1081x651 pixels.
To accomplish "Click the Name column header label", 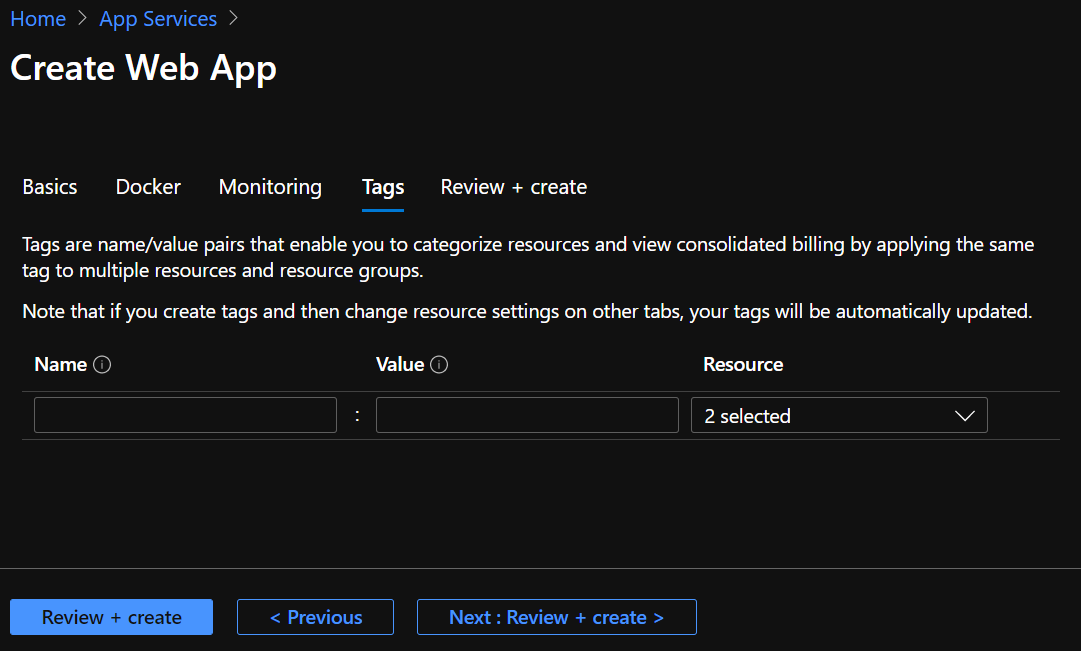I will click(x=61, y=364).
